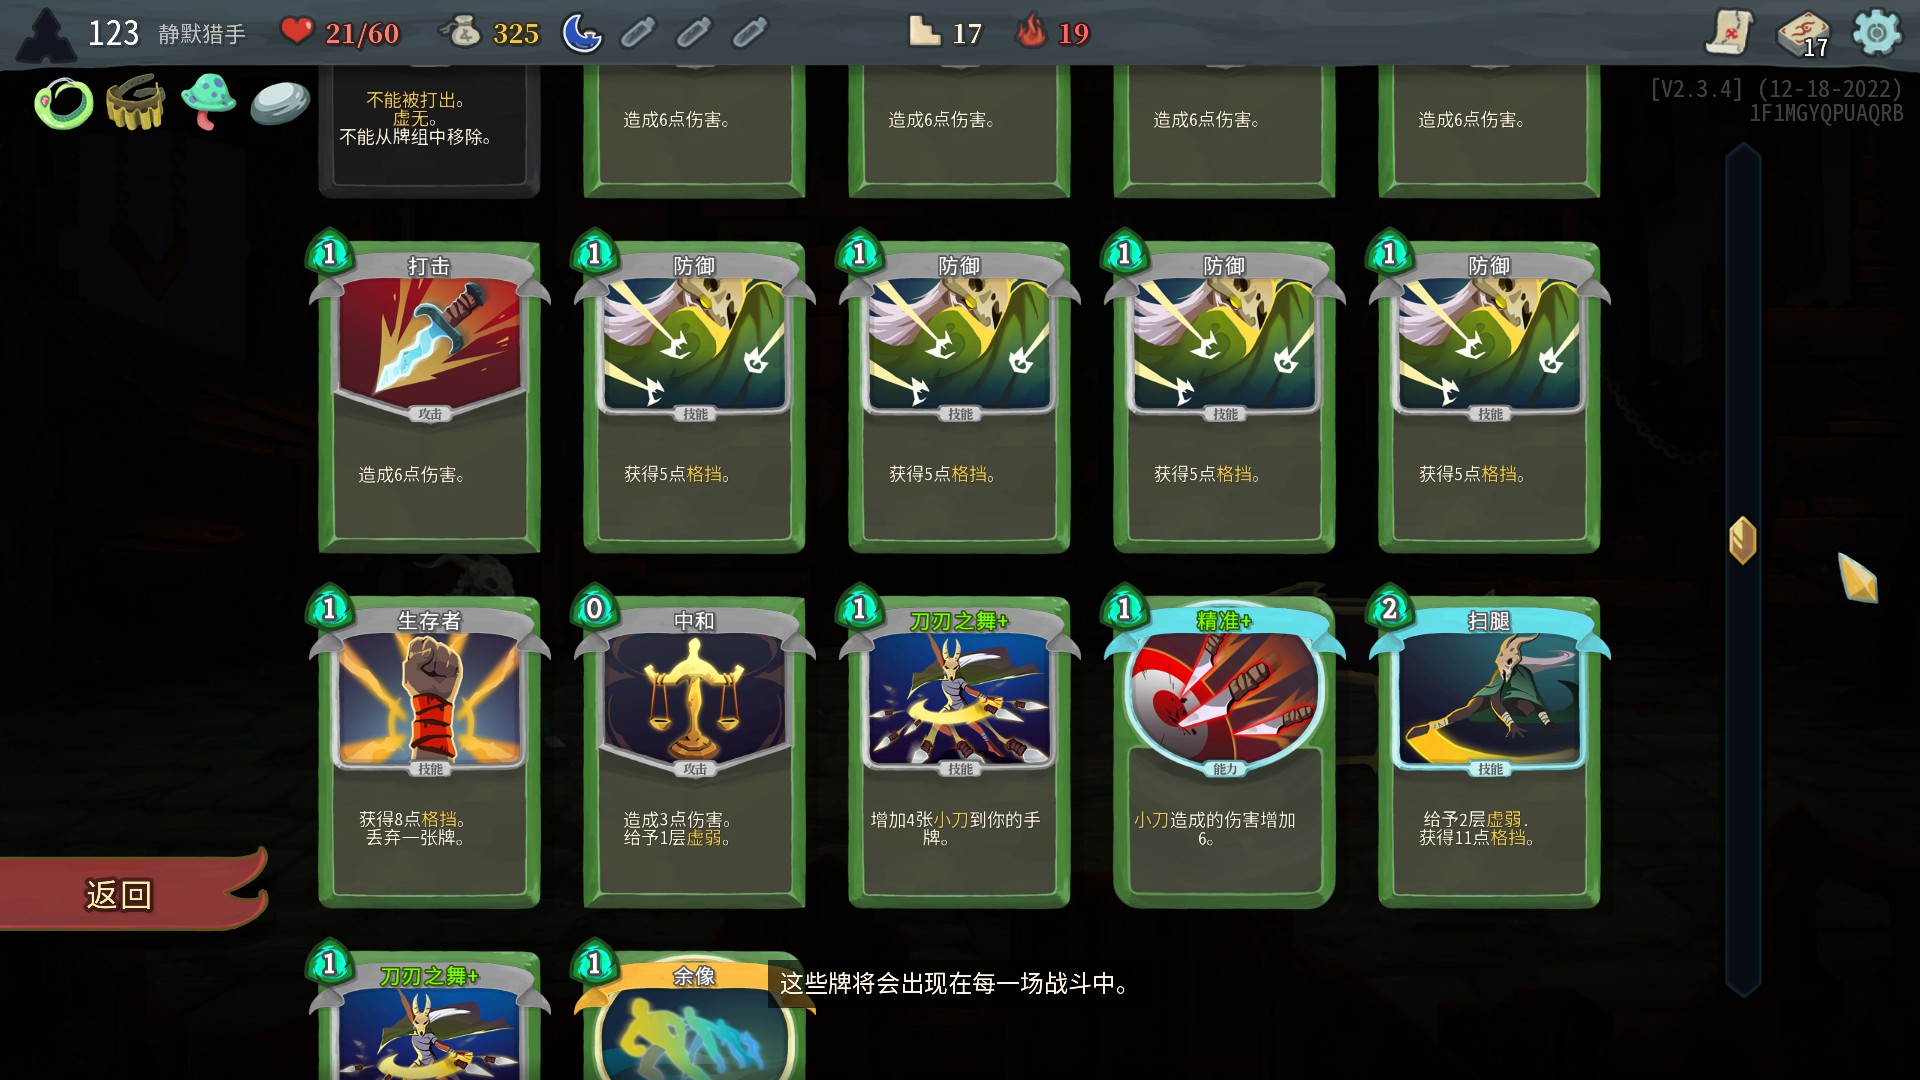Select the 生存者 card
Image resolution: width=1920 pixels, height=1080 pixels.
point(429,748)
